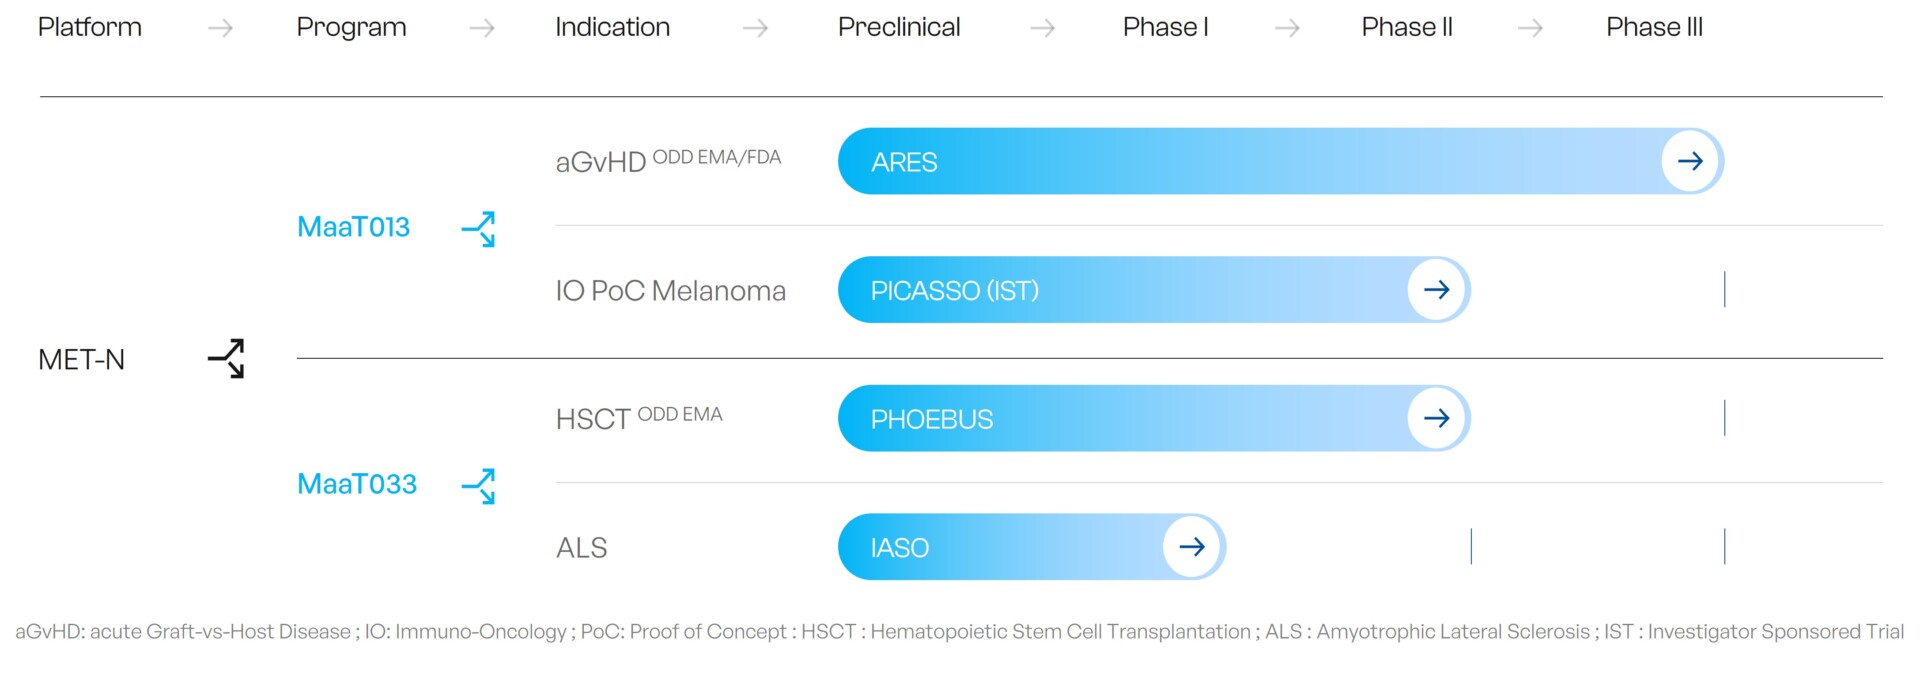Click the IASO trial bar label
Screen dimensions: 1920x691
pos(900,548)
